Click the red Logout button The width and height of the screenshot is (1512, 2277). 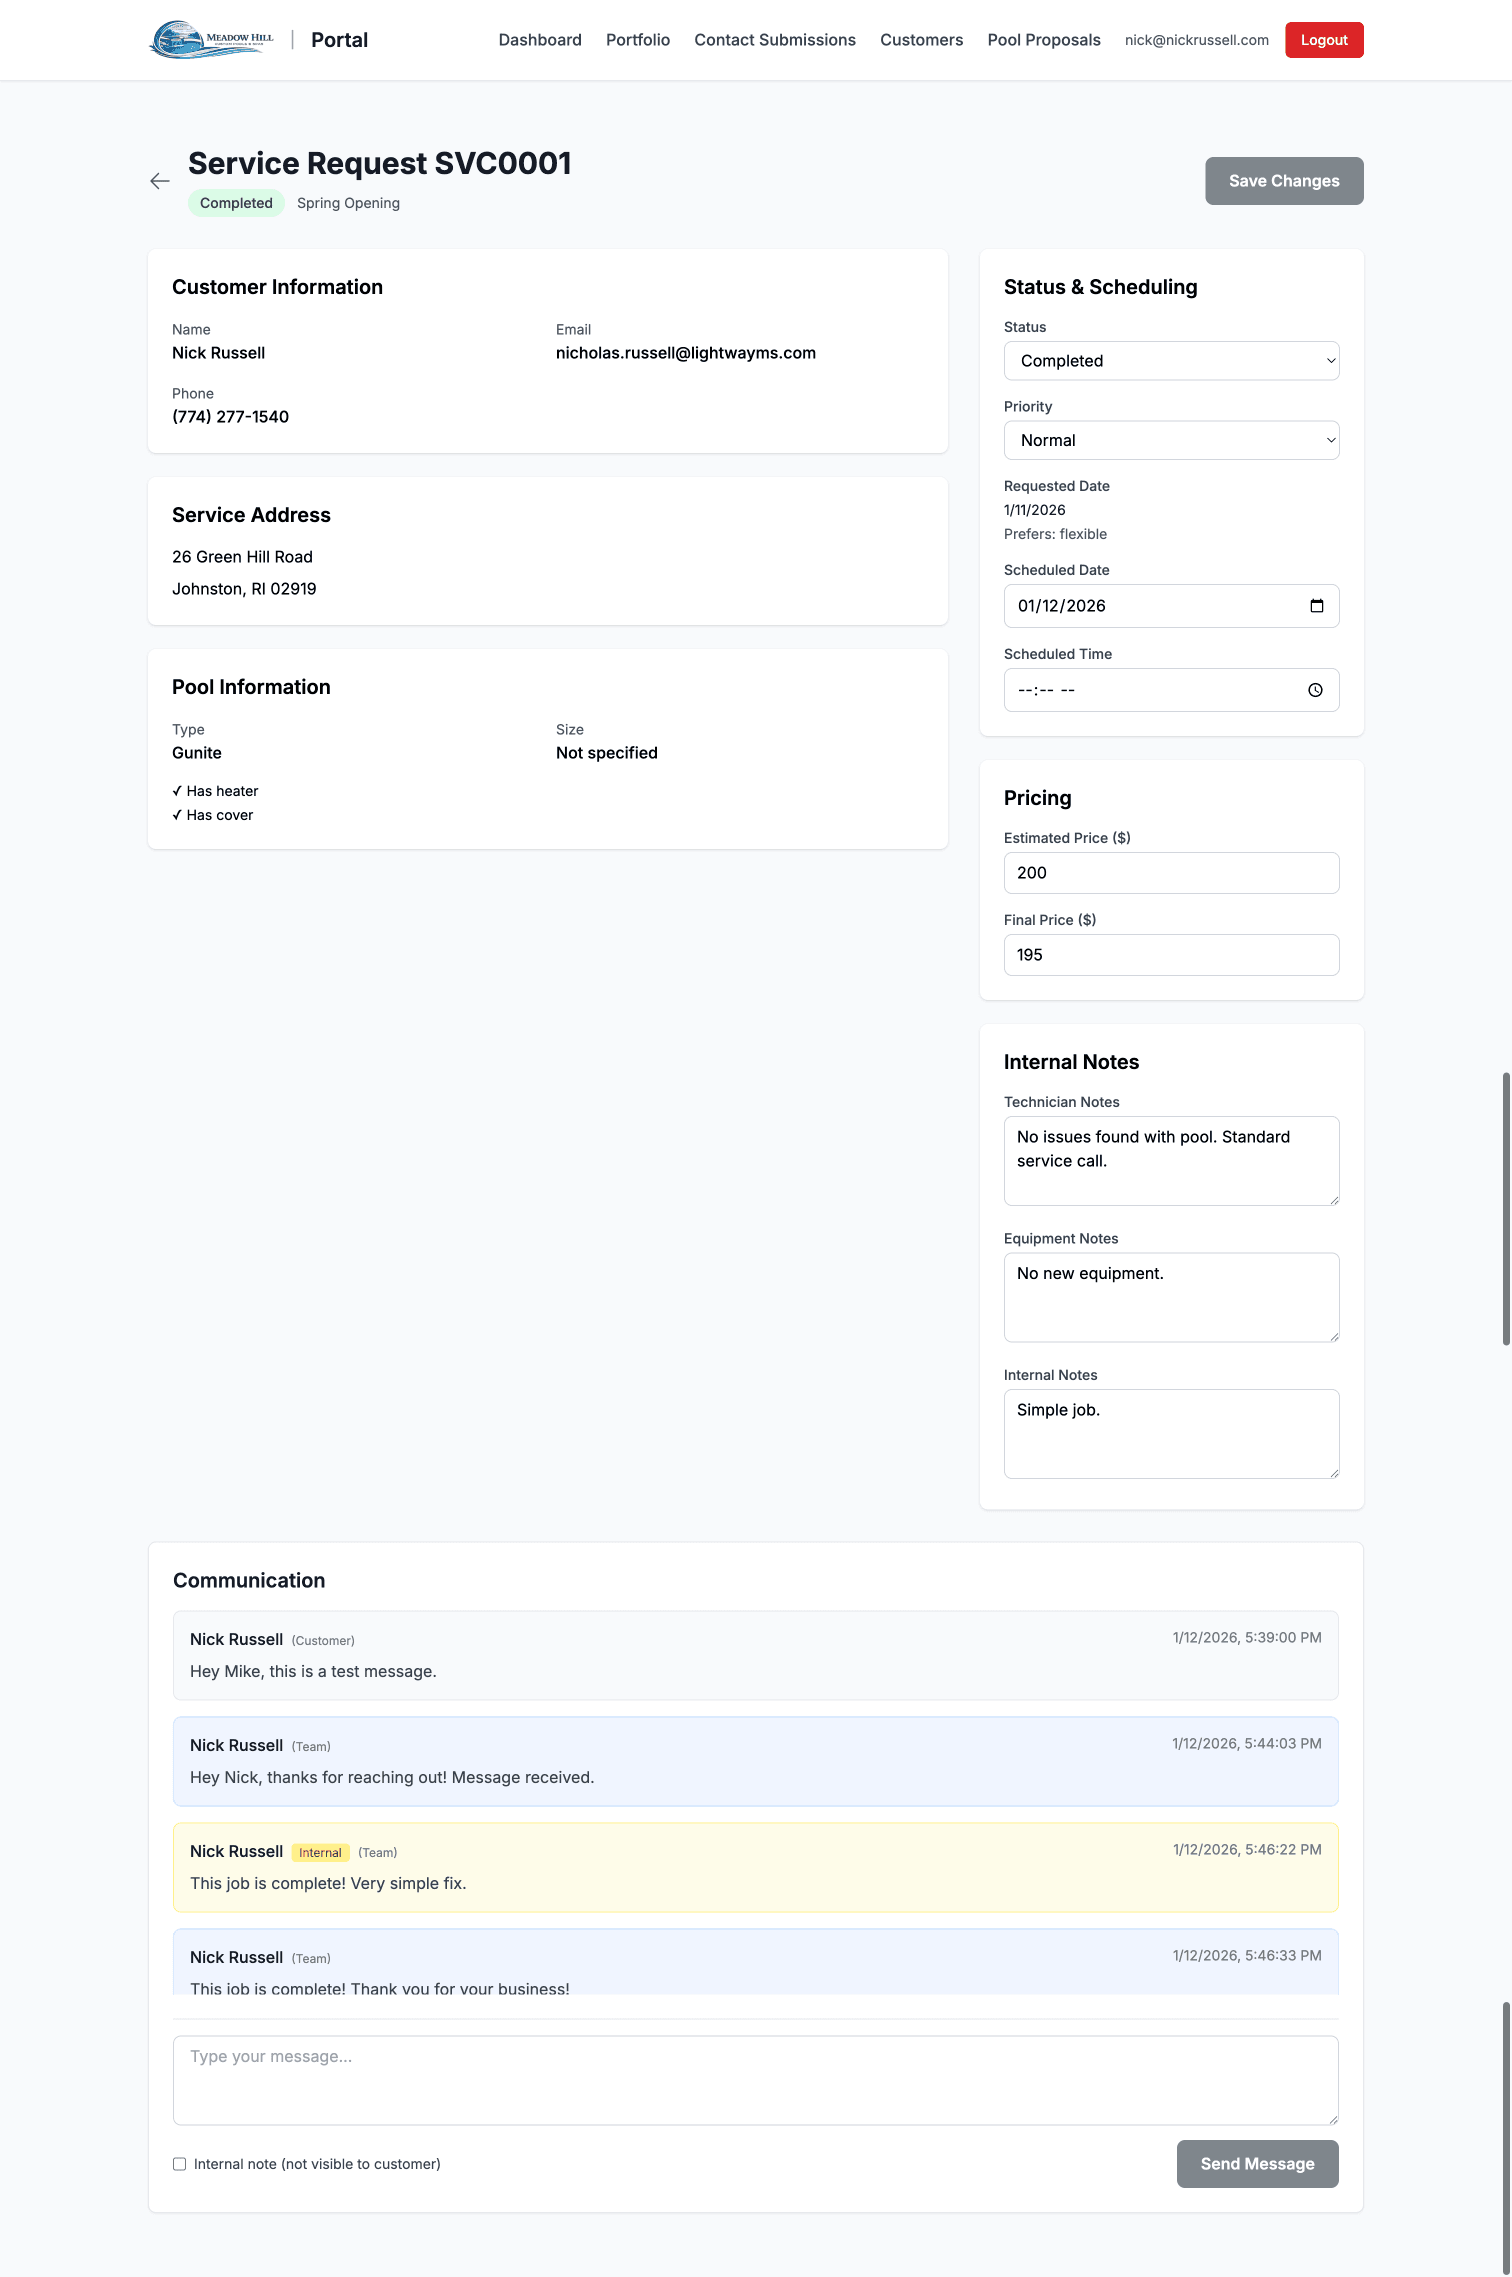pyautogui.click(x=1323, y=40)
